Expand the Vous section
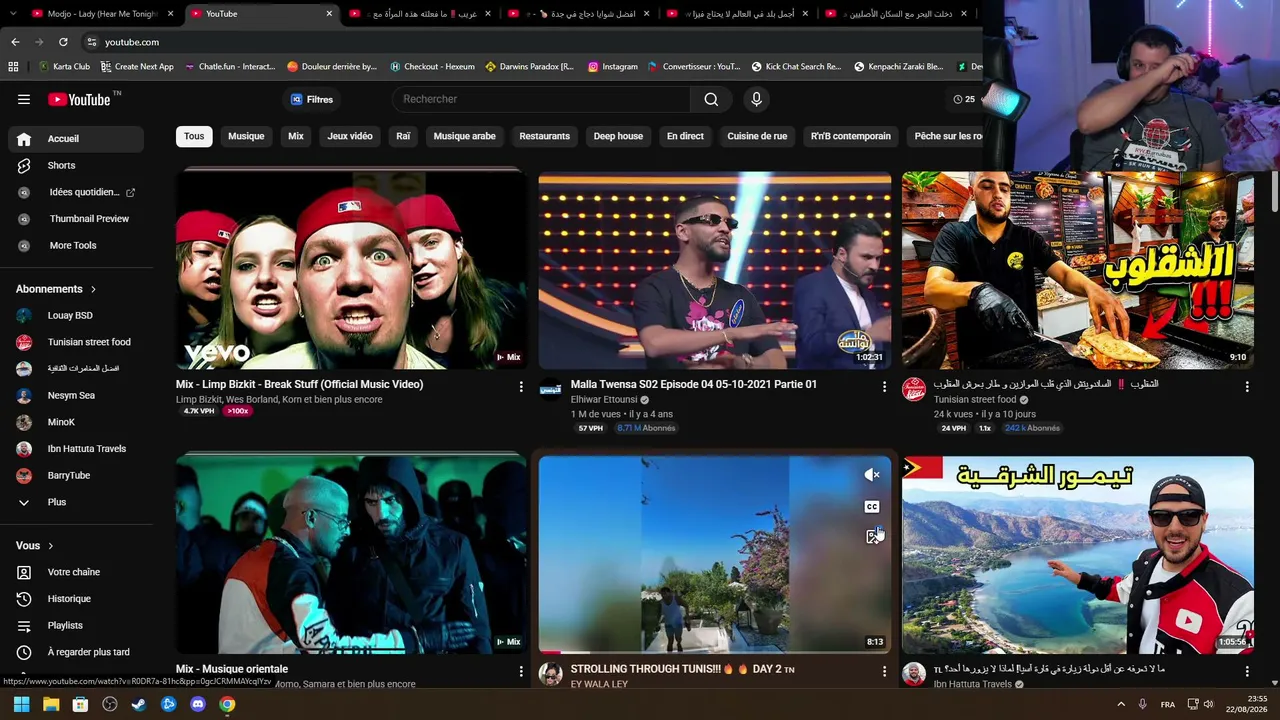Screen dimensions: 1280x720 (x=35, y=545)
